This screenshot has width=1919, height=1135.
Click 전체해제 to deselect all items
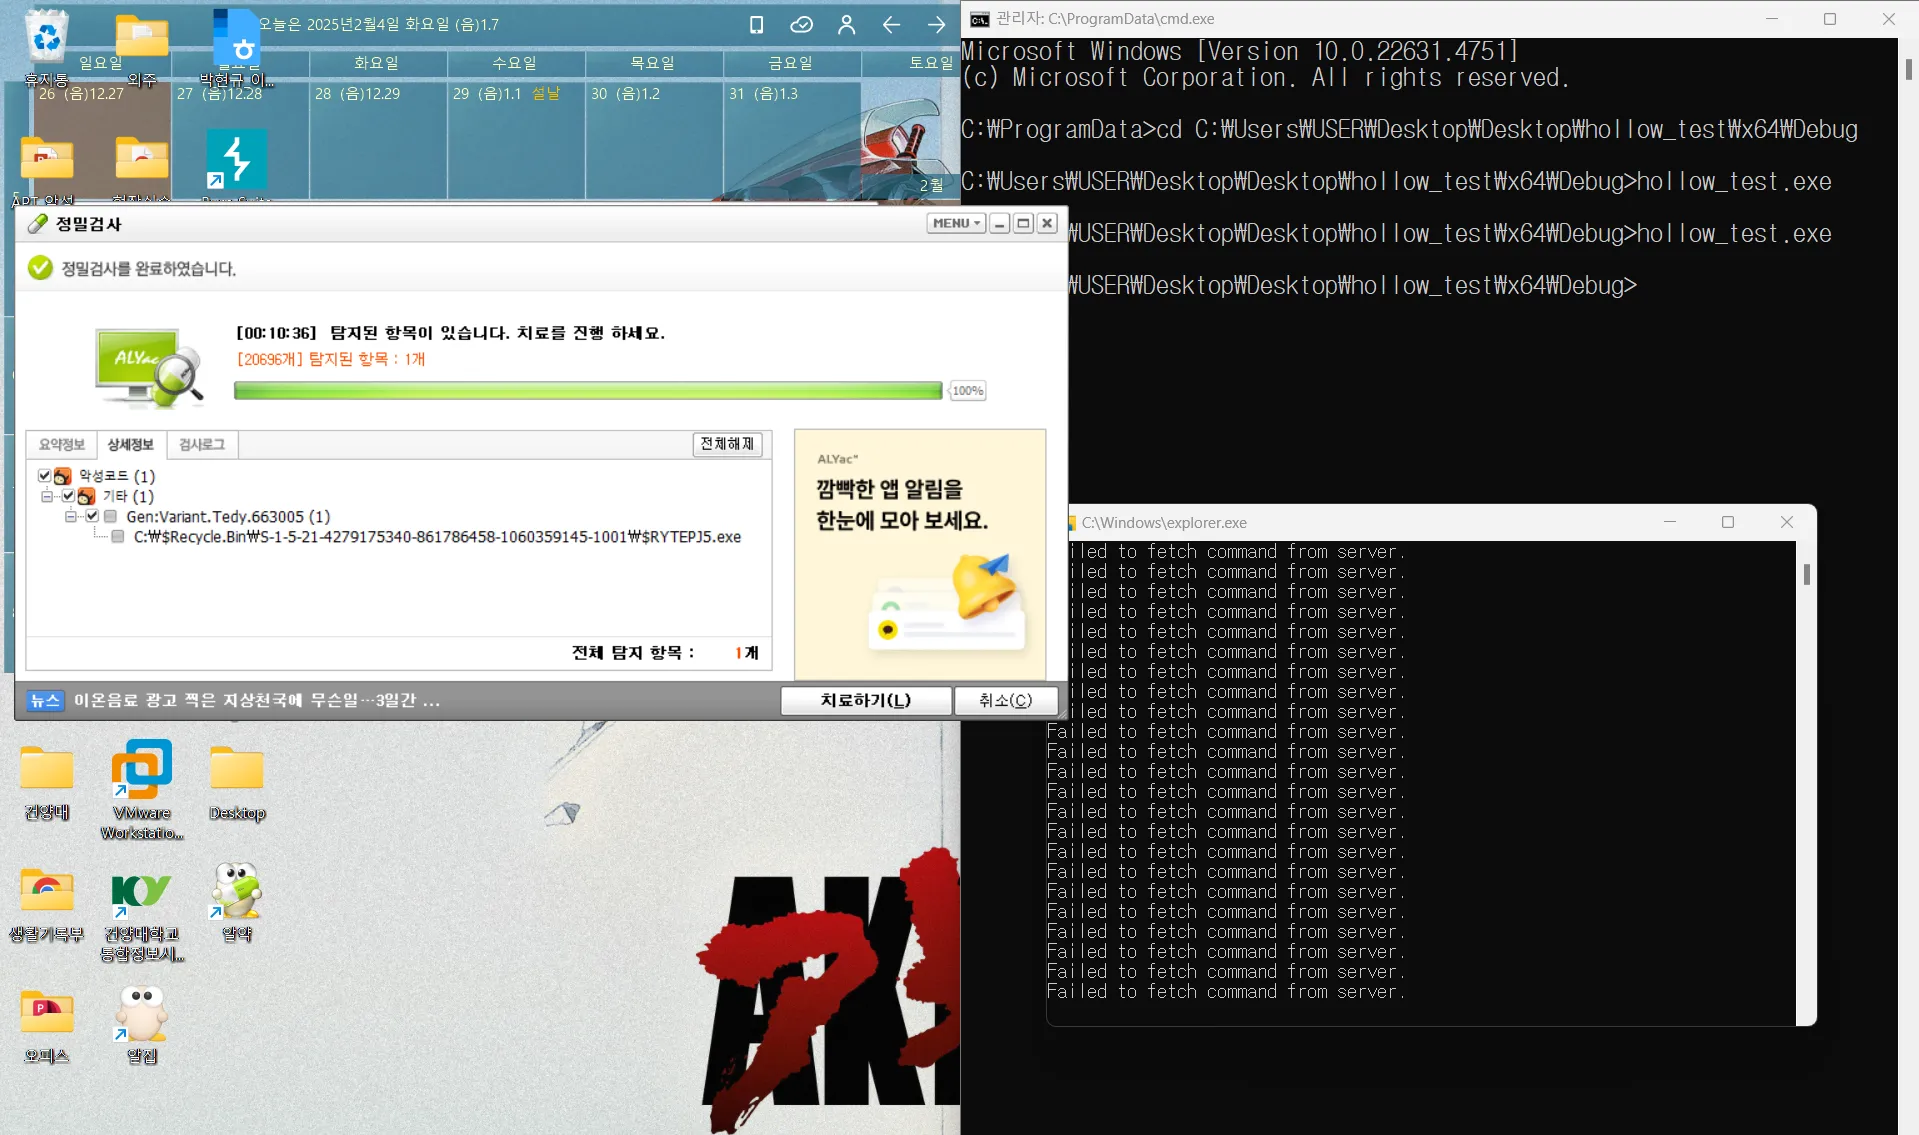click(727, 444)
